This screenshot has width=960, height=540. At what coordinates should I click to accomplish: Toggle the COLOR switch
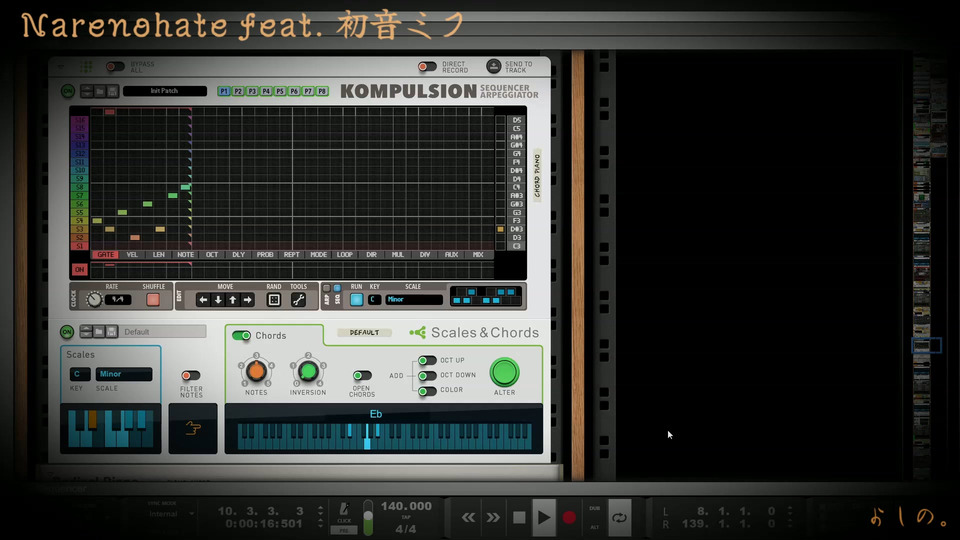click(x=427, y=391)
